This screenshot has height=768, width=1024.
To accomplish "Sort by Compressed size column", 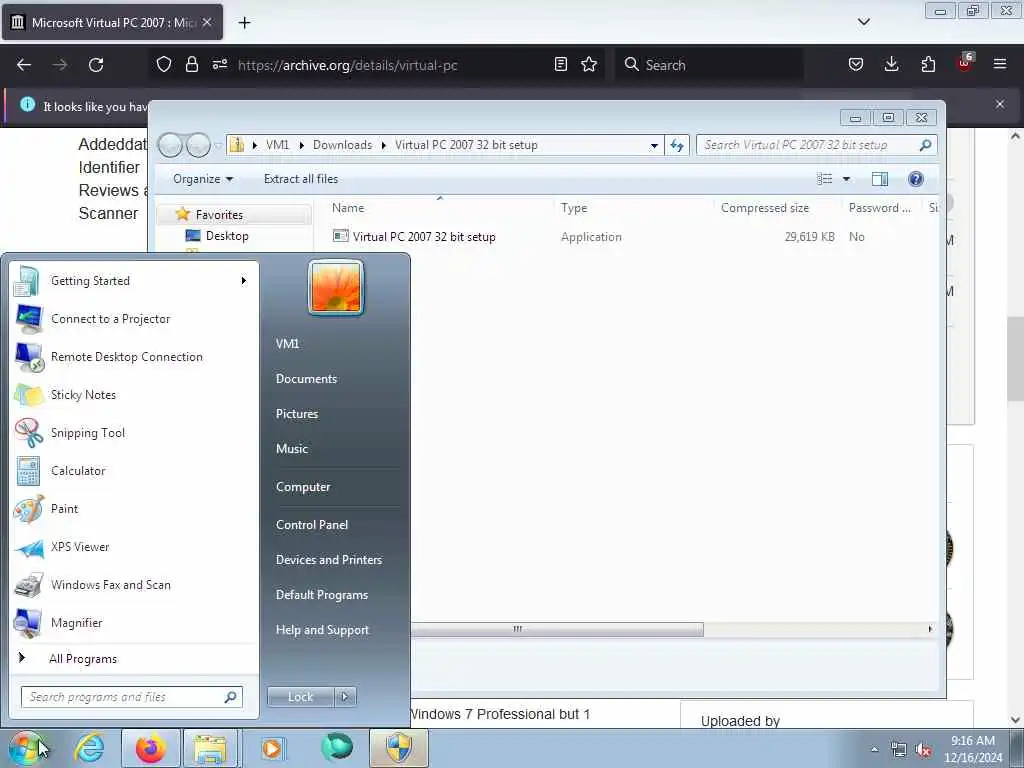I will 765,208.
